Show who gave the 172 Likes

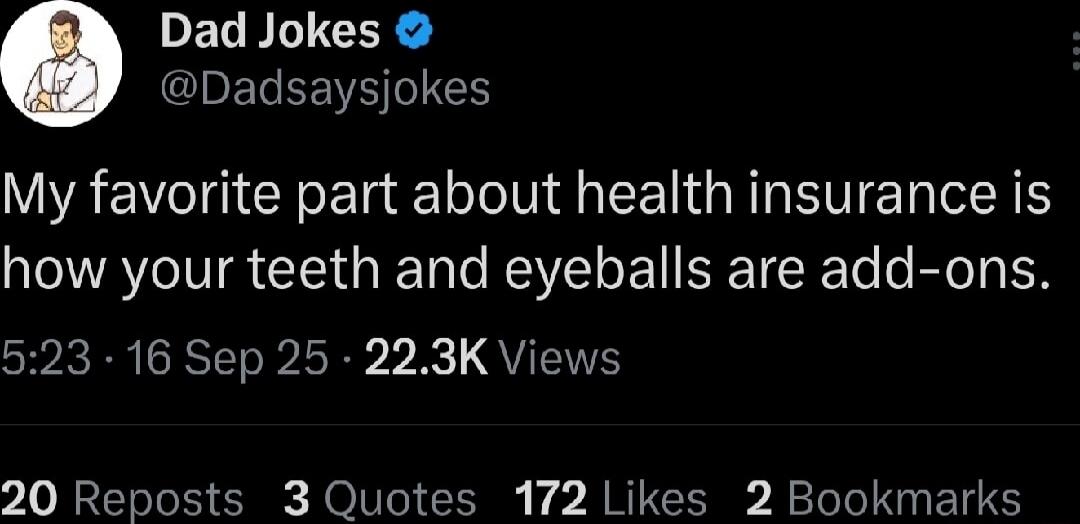[610, 498]
